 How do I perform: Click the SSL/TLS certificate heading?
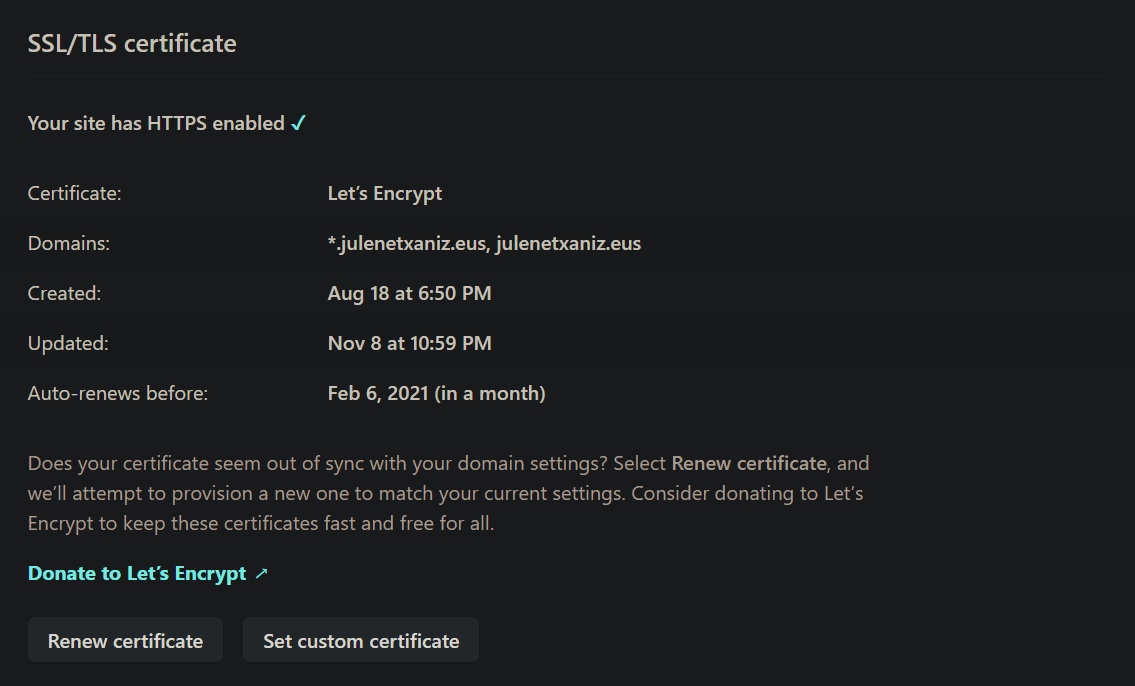point(132,42)
